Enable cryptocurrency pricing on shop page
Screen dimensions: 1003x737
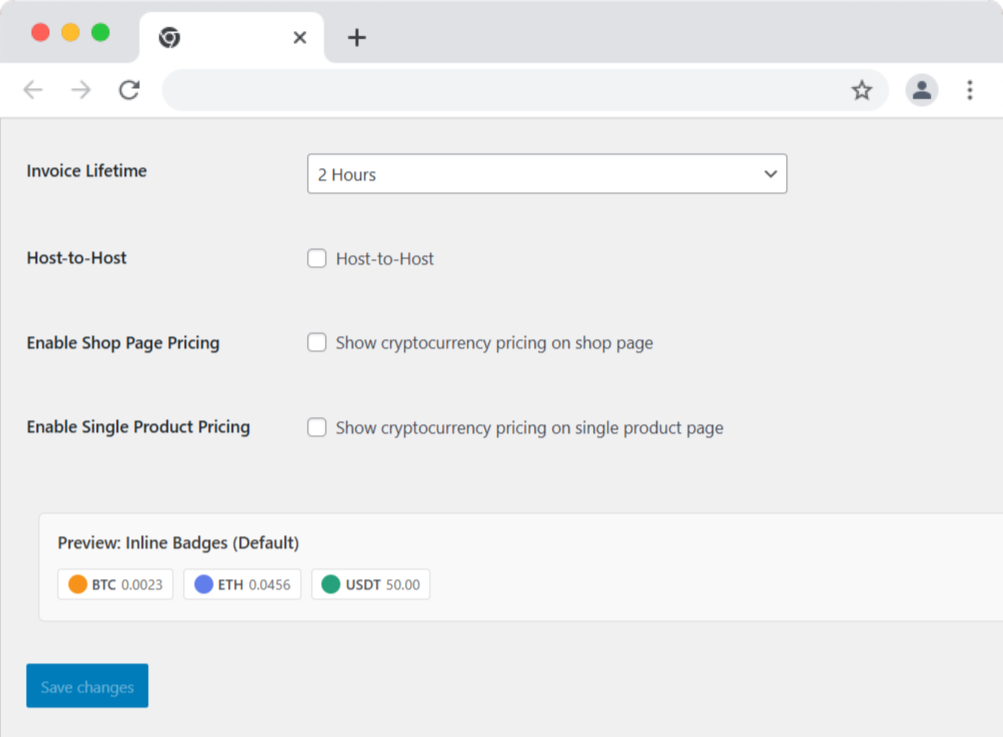click(317, 343)
